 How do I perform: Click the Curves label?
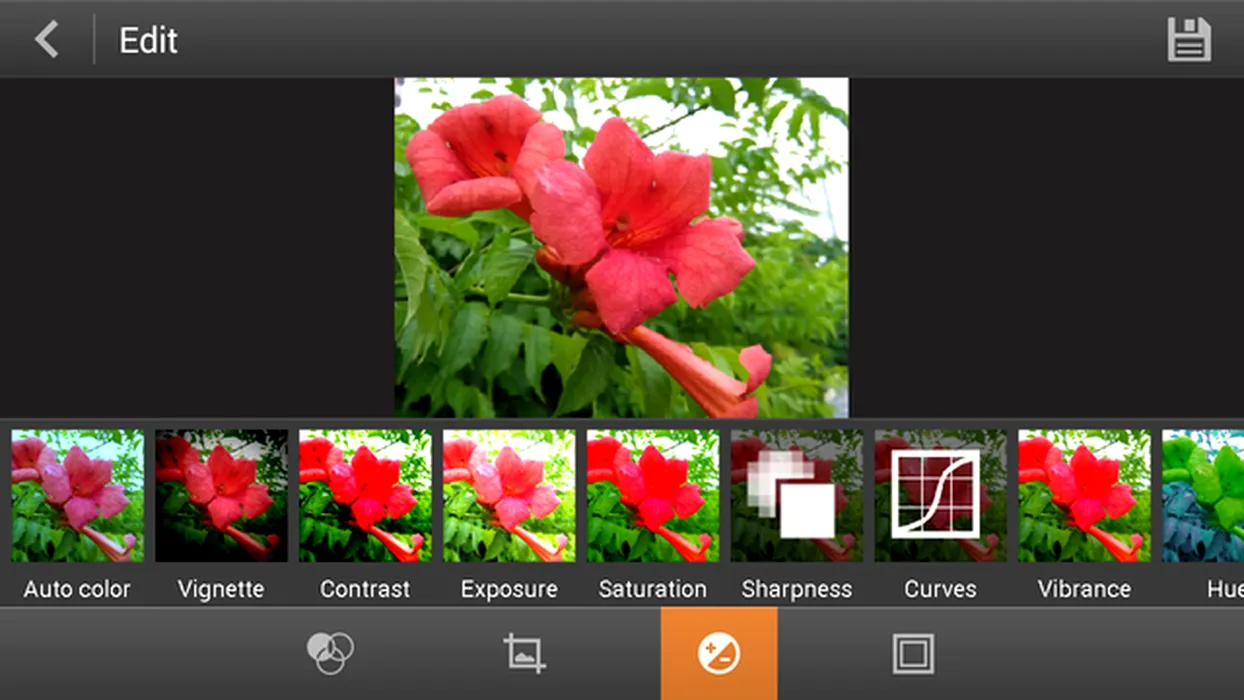pos(941,589)
